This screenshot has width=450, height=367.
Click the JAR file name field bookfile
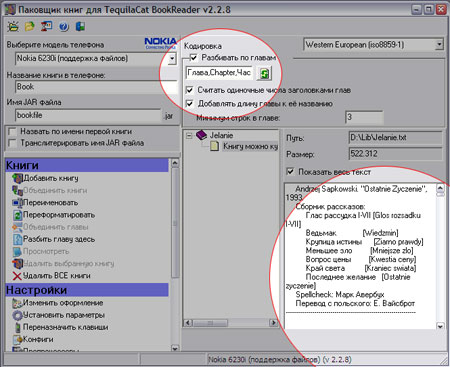[88, 115]
